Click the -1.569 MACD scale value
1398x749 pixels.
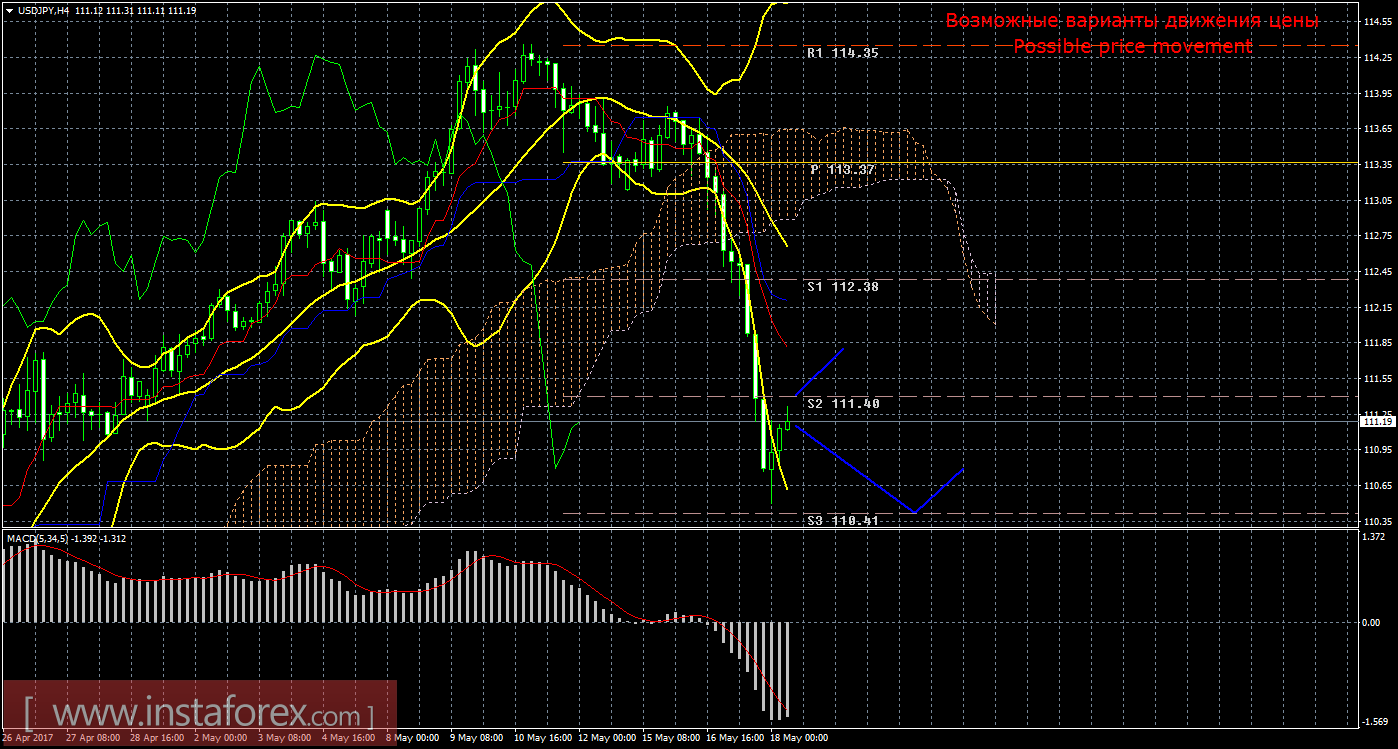[1377, 721]
